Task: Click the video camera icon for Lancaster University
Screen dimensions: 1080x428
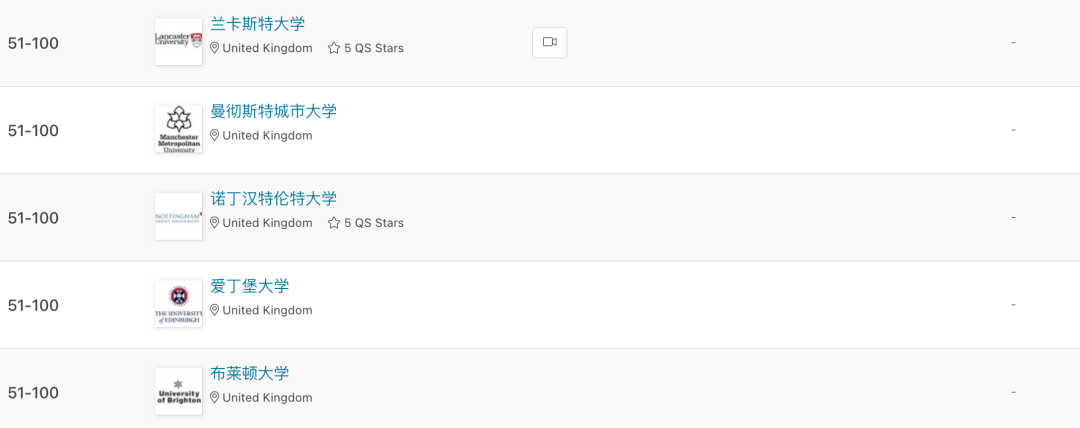Action: (x=549, y=42)
